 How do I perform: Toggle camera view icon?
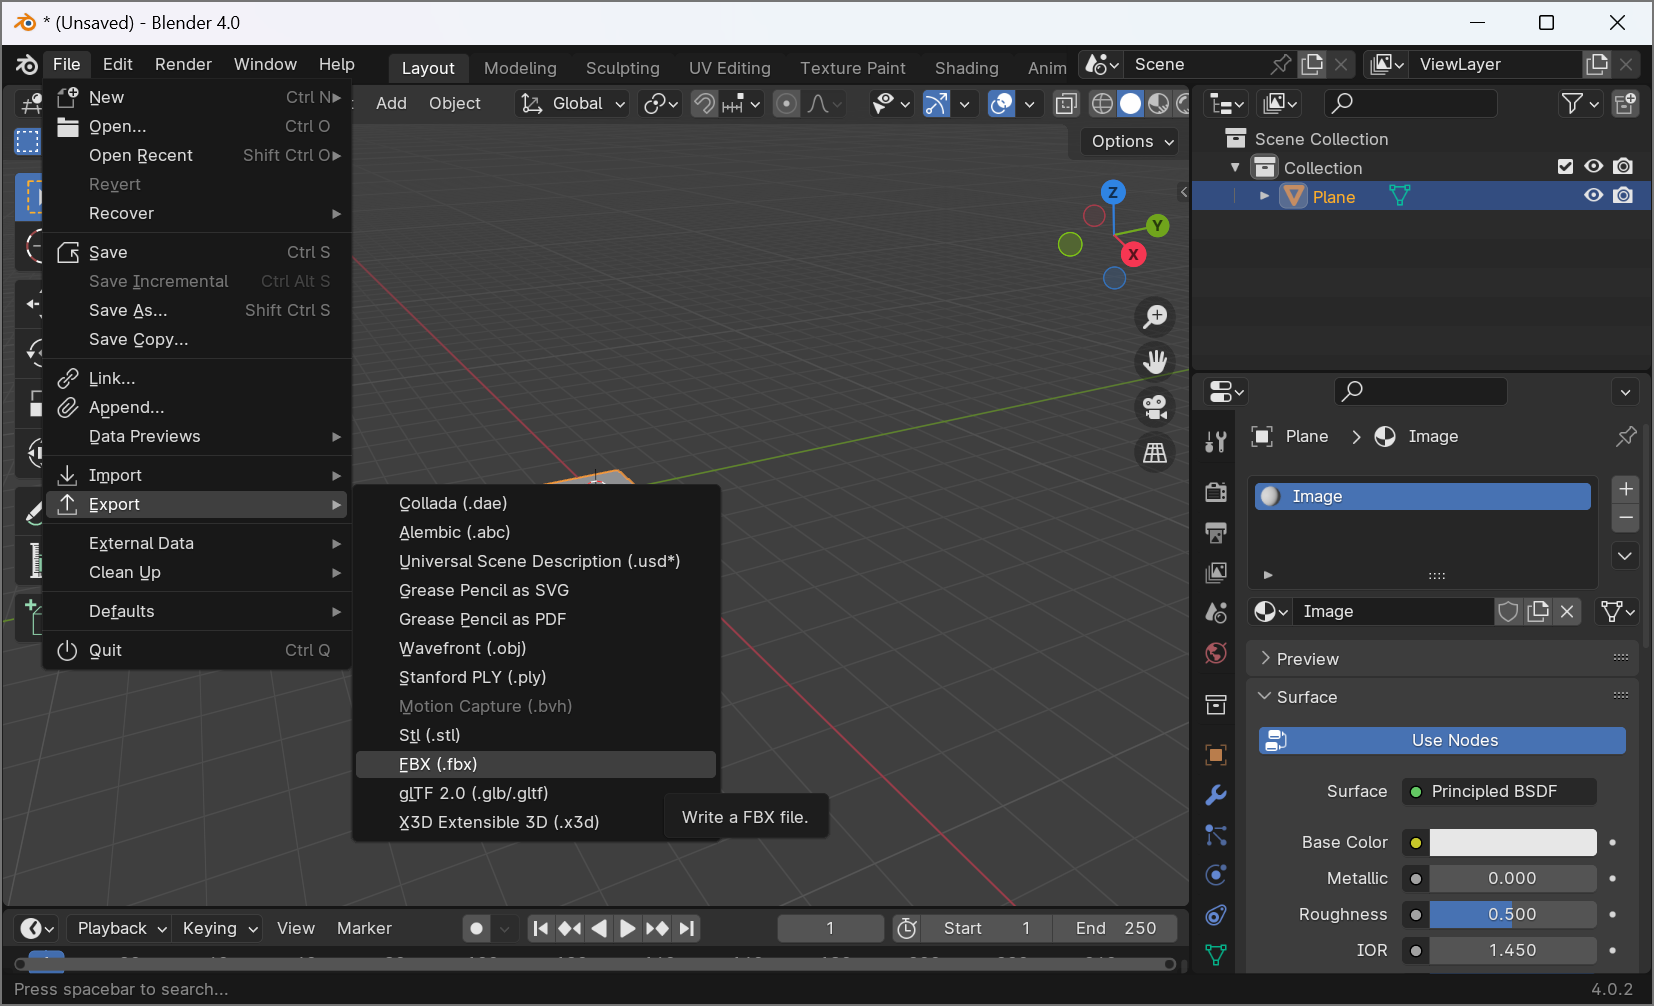coord(1155,407)
